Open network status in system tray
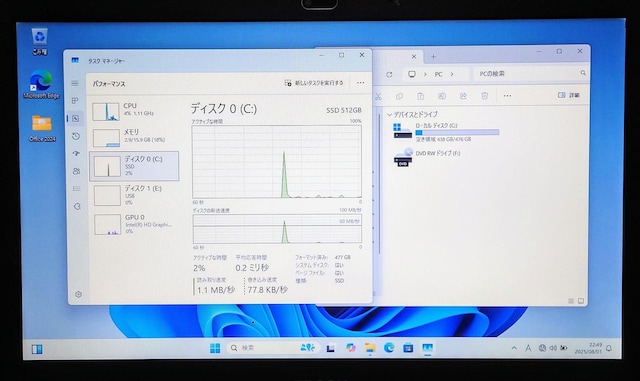 [542, 348]
